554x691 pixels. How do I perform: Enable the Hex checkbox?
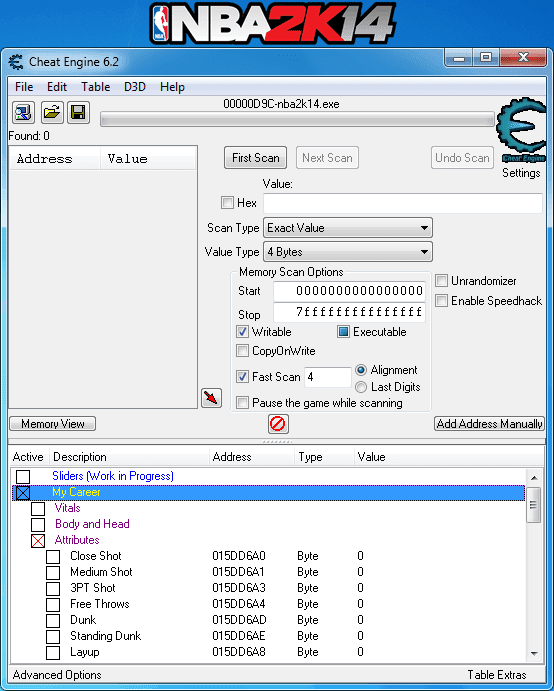click(x=227, y=203)
